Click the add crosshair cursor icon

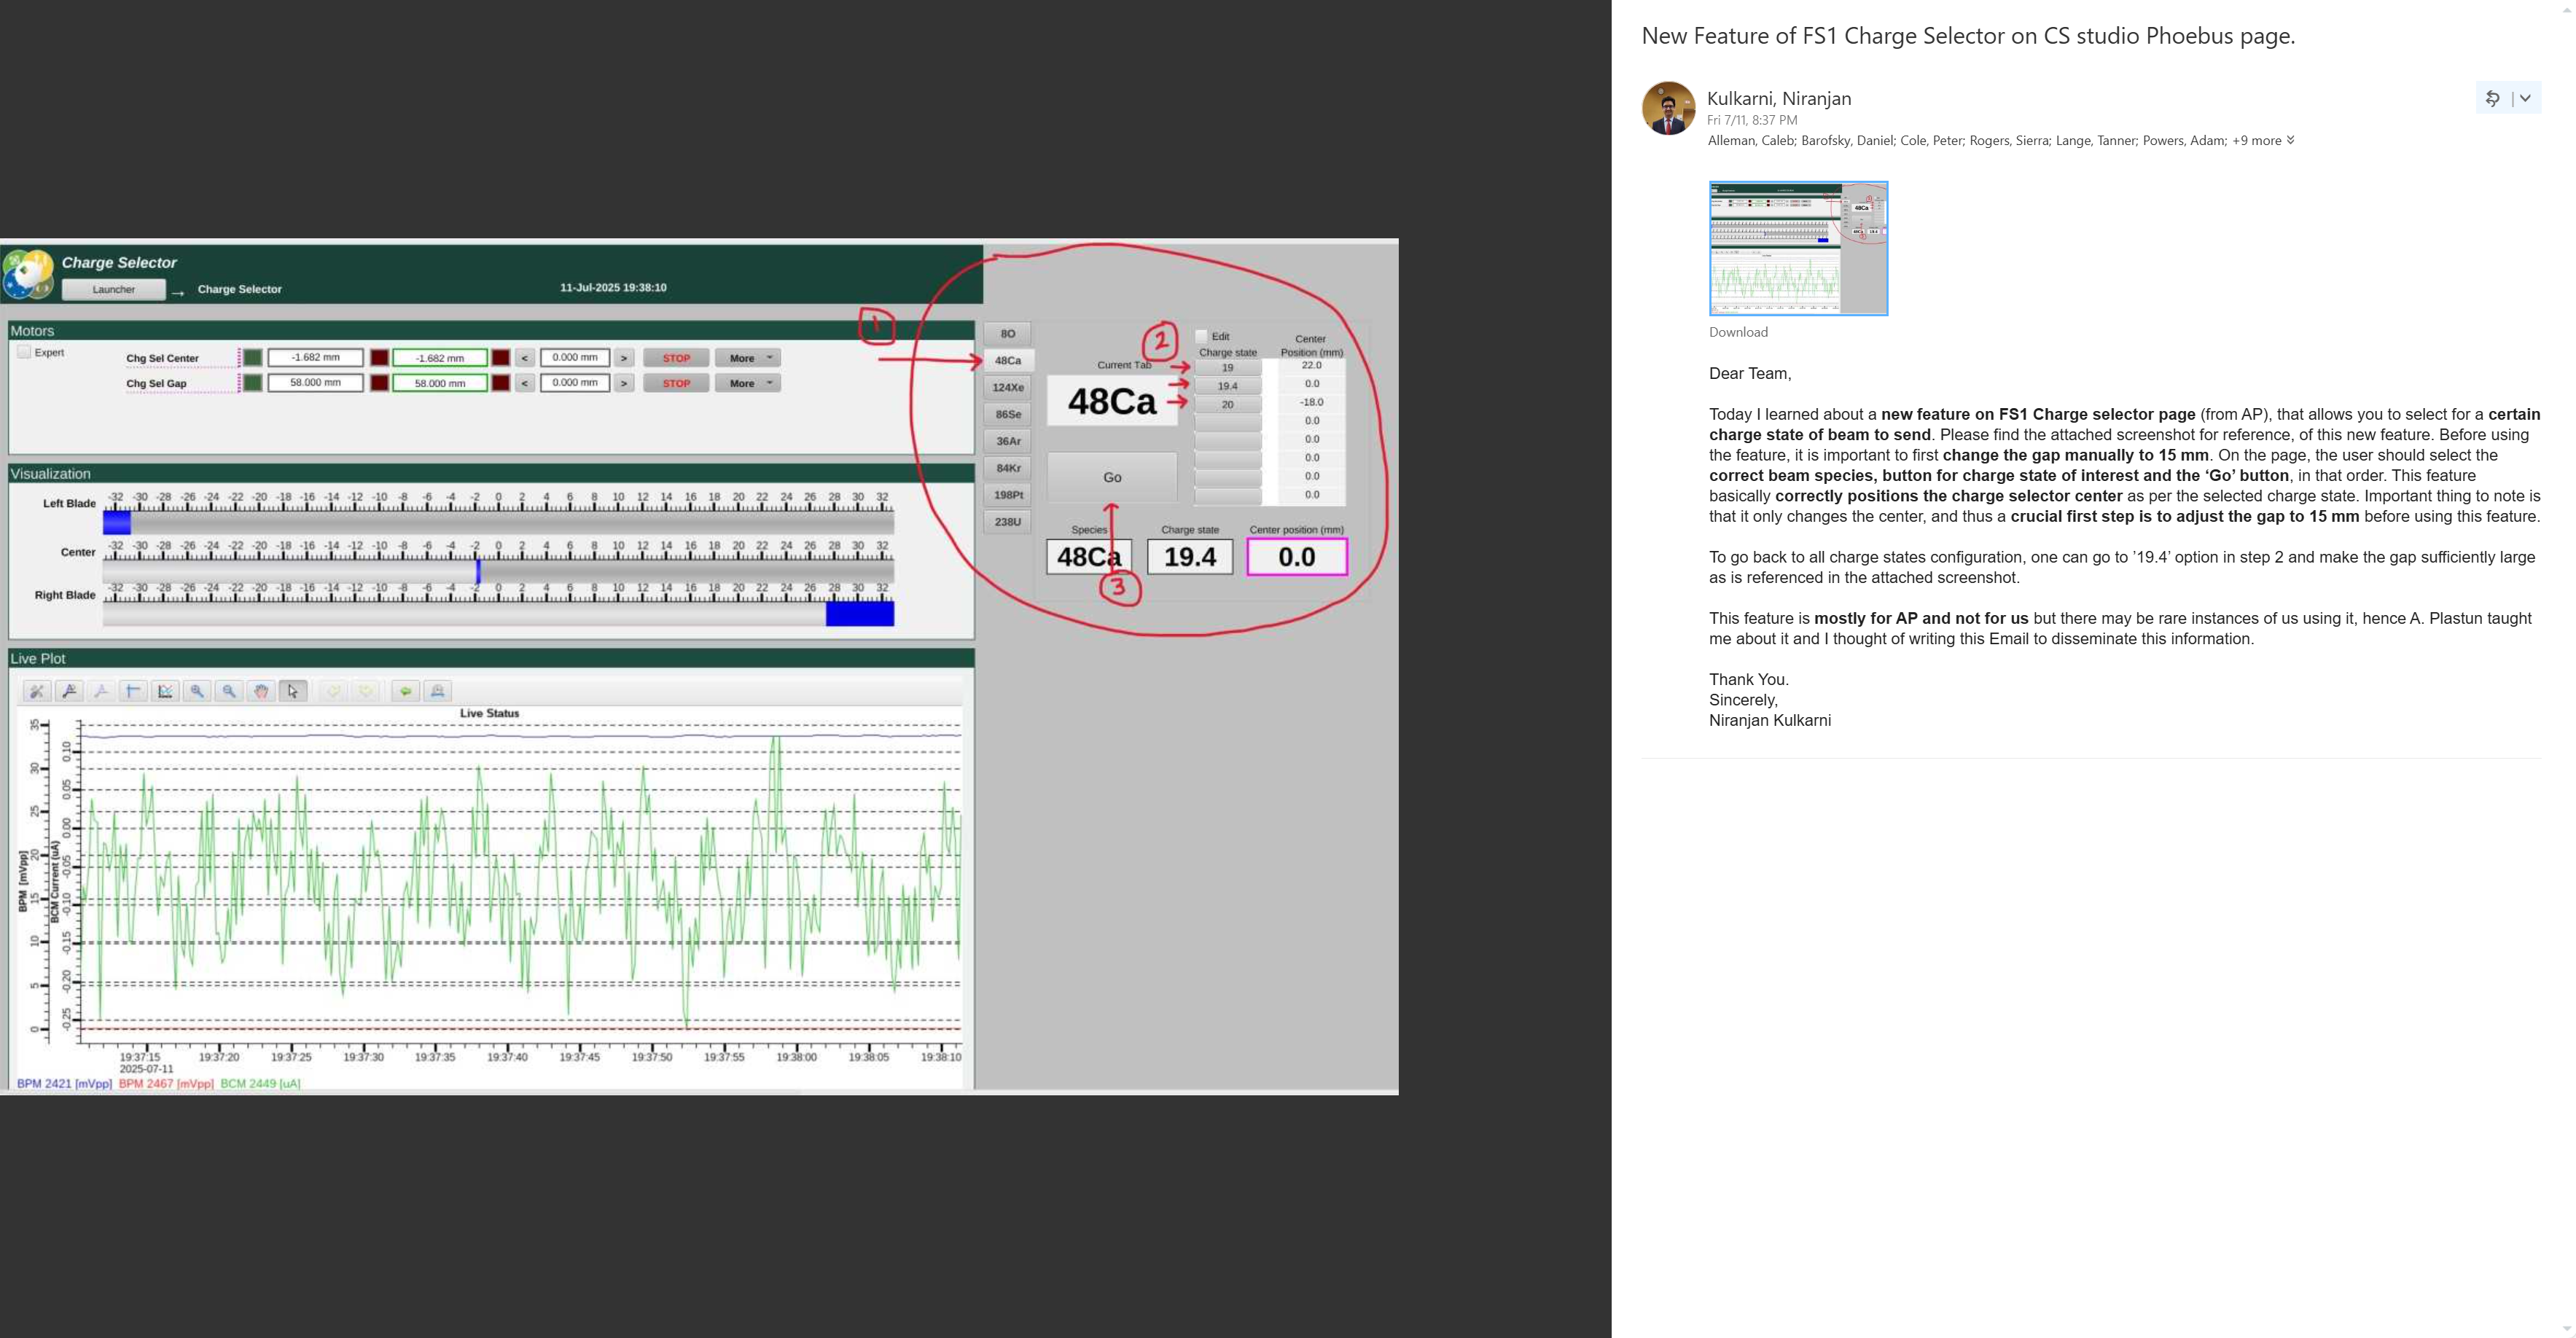point(133,691)
